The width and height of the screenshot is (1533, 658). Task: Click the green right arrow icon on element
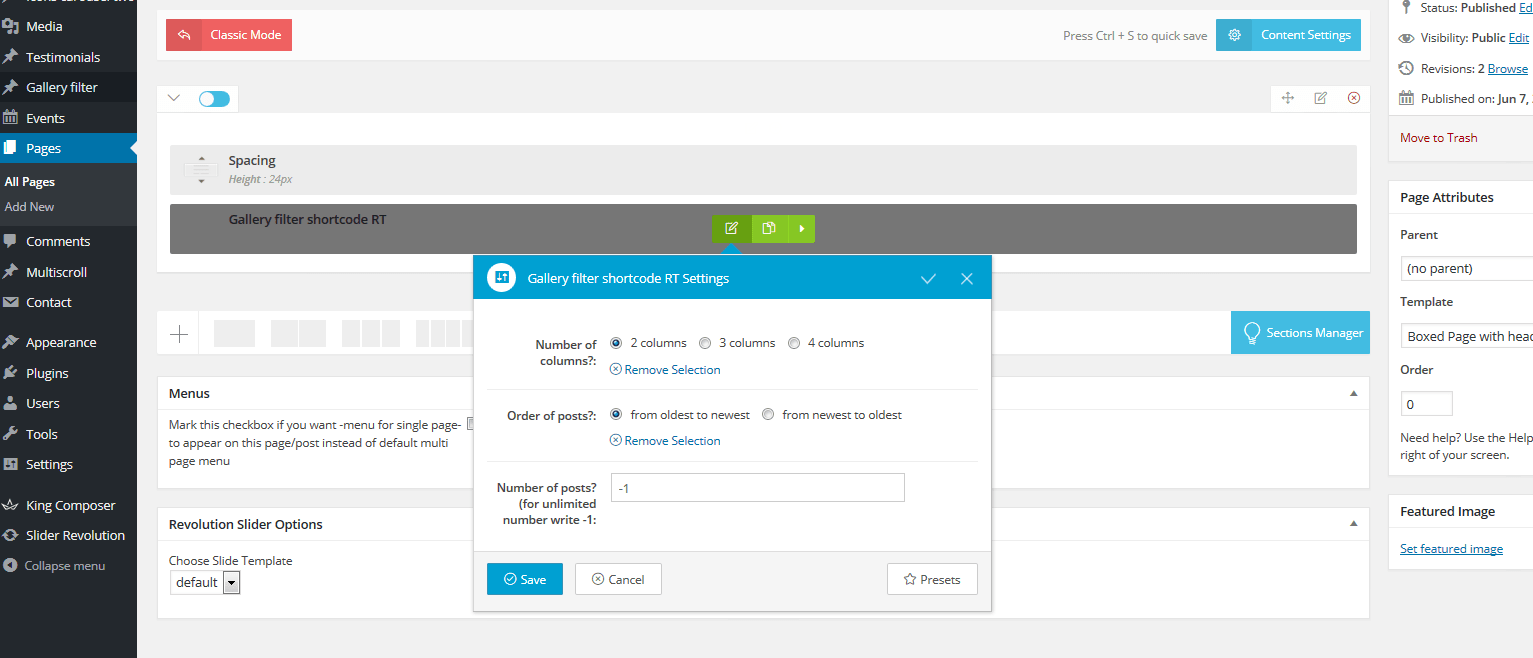[x=801, y=228]
